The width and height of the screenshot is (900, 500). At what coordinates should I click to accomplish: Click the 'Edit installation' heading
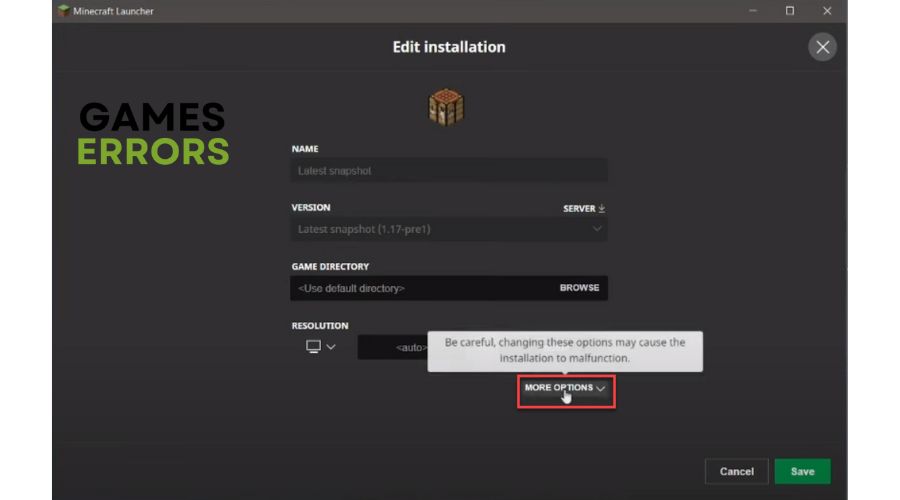[449, 47]
